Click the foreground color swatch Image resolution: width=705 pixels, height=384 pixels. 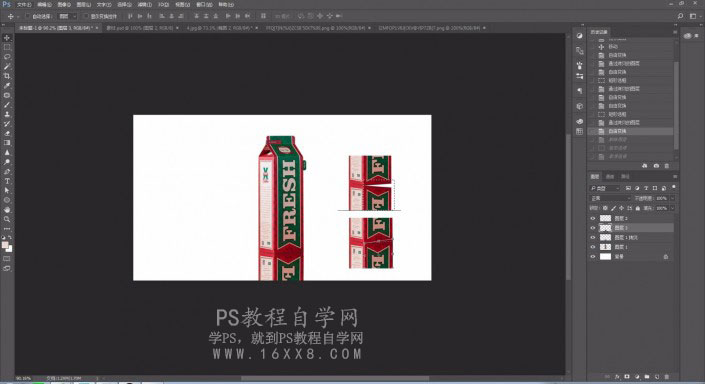tap(5, 245)
